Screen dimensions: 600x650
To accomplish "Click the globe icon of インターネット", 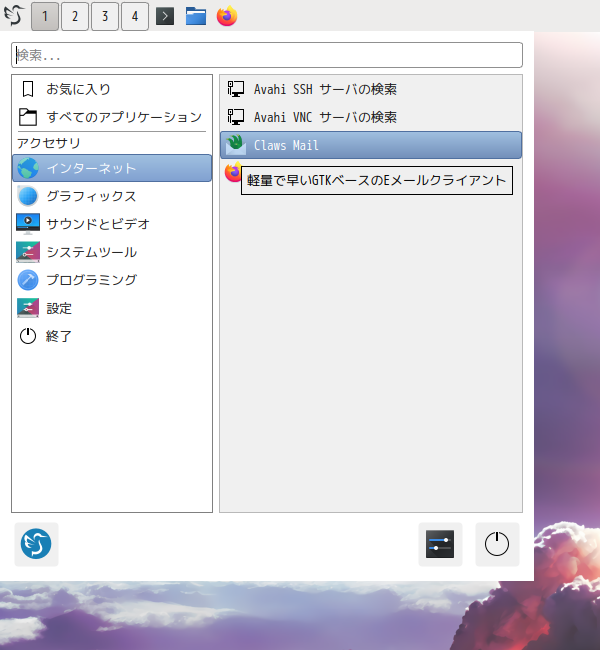I will [x=28, y=168].
